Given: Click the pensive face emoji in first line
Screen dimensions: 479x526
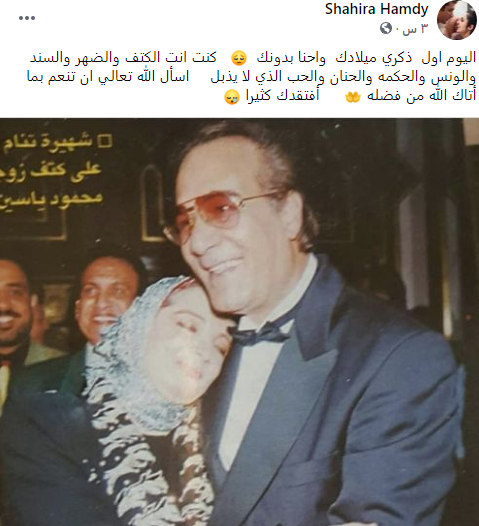Looking at the screenshot, I should point(239,58).
